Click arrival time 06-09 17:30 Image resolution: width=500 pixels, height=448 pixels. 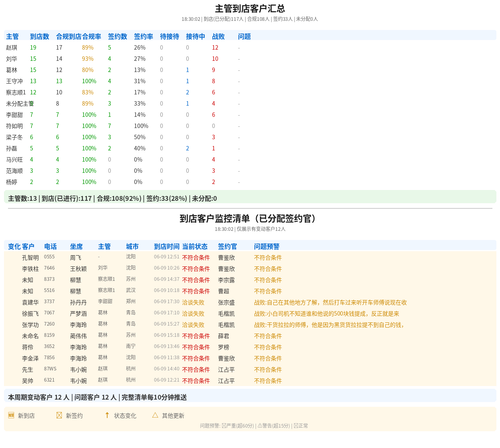[167, 301]
